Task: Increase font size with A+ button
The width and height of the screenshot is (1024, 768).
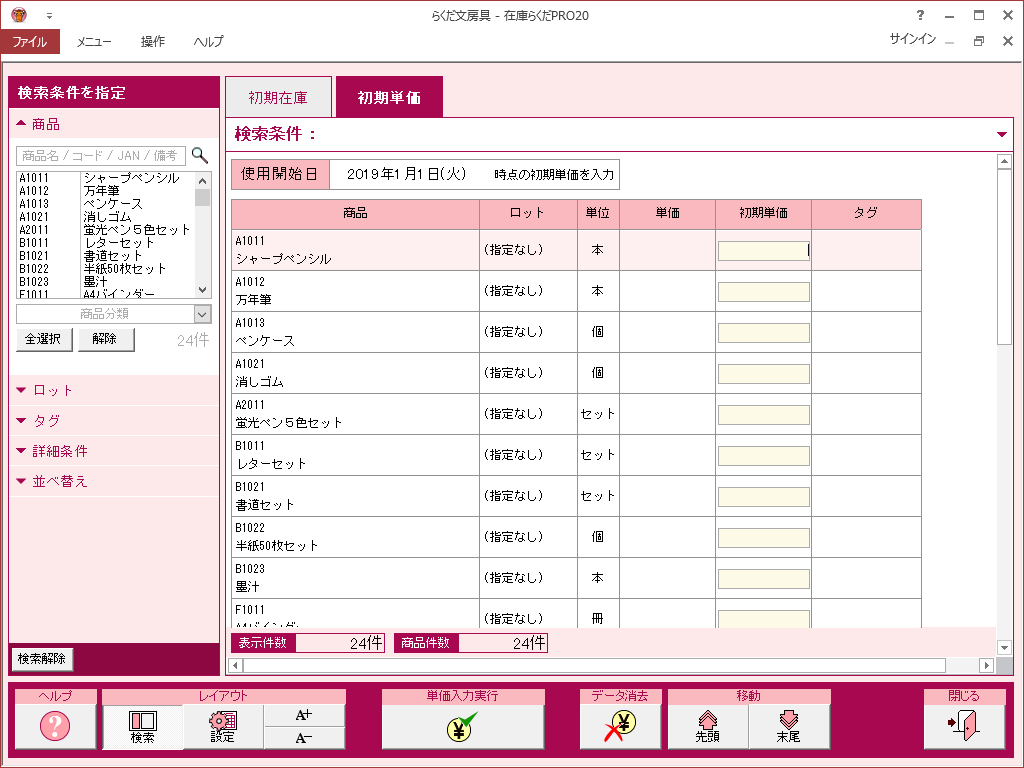Action: [304, 715]
